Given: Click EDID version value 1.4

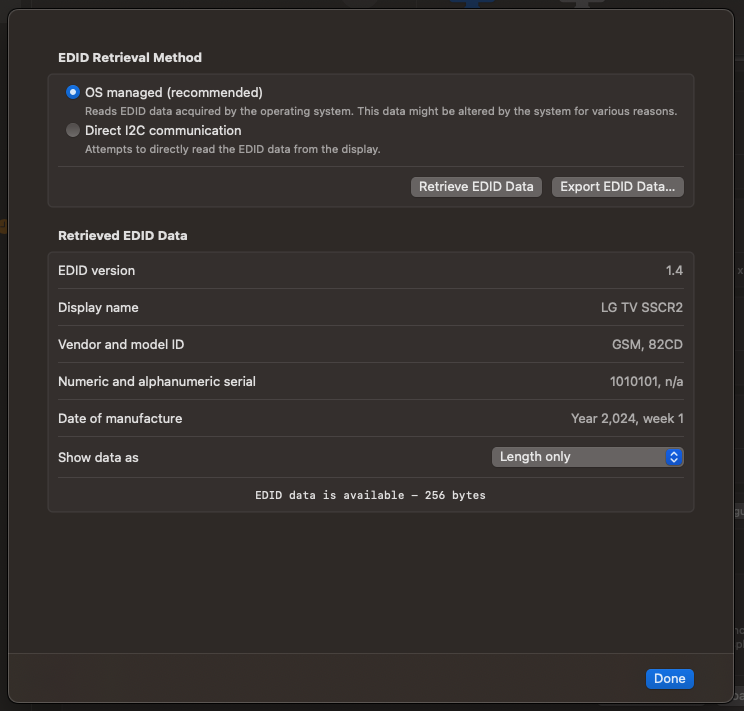Looking at the screenshot, I should tap(674, 271).
